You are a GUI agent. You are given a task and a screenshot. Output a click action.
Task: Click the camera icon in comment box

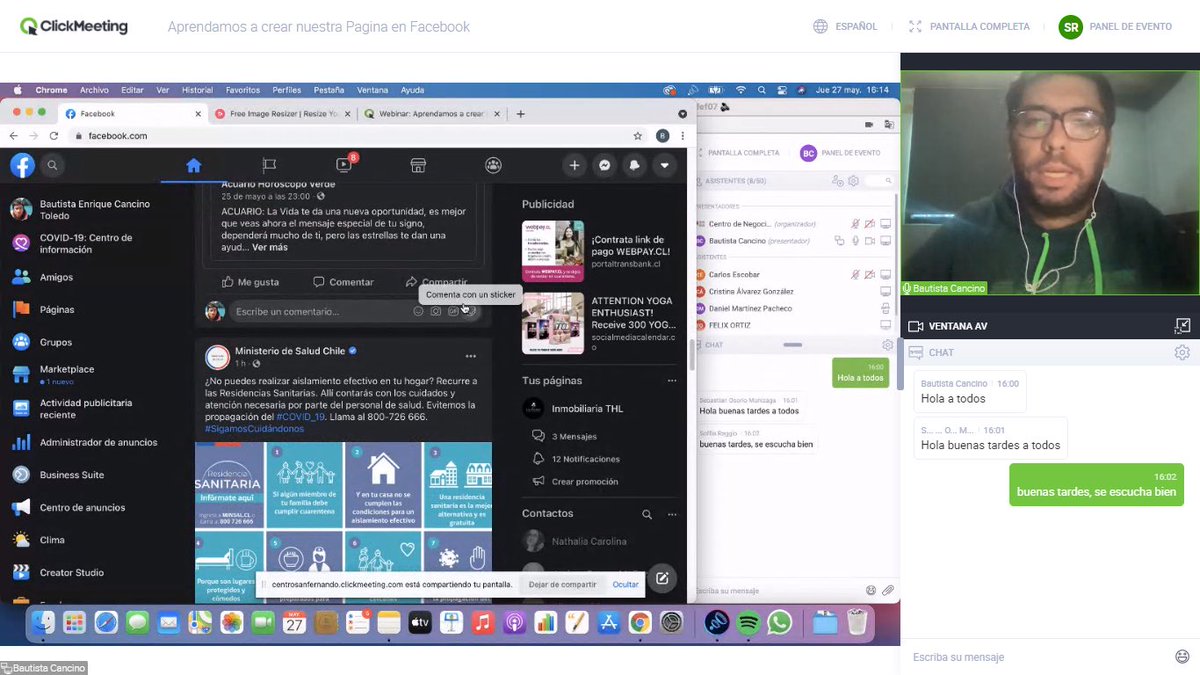pos(436,311)
